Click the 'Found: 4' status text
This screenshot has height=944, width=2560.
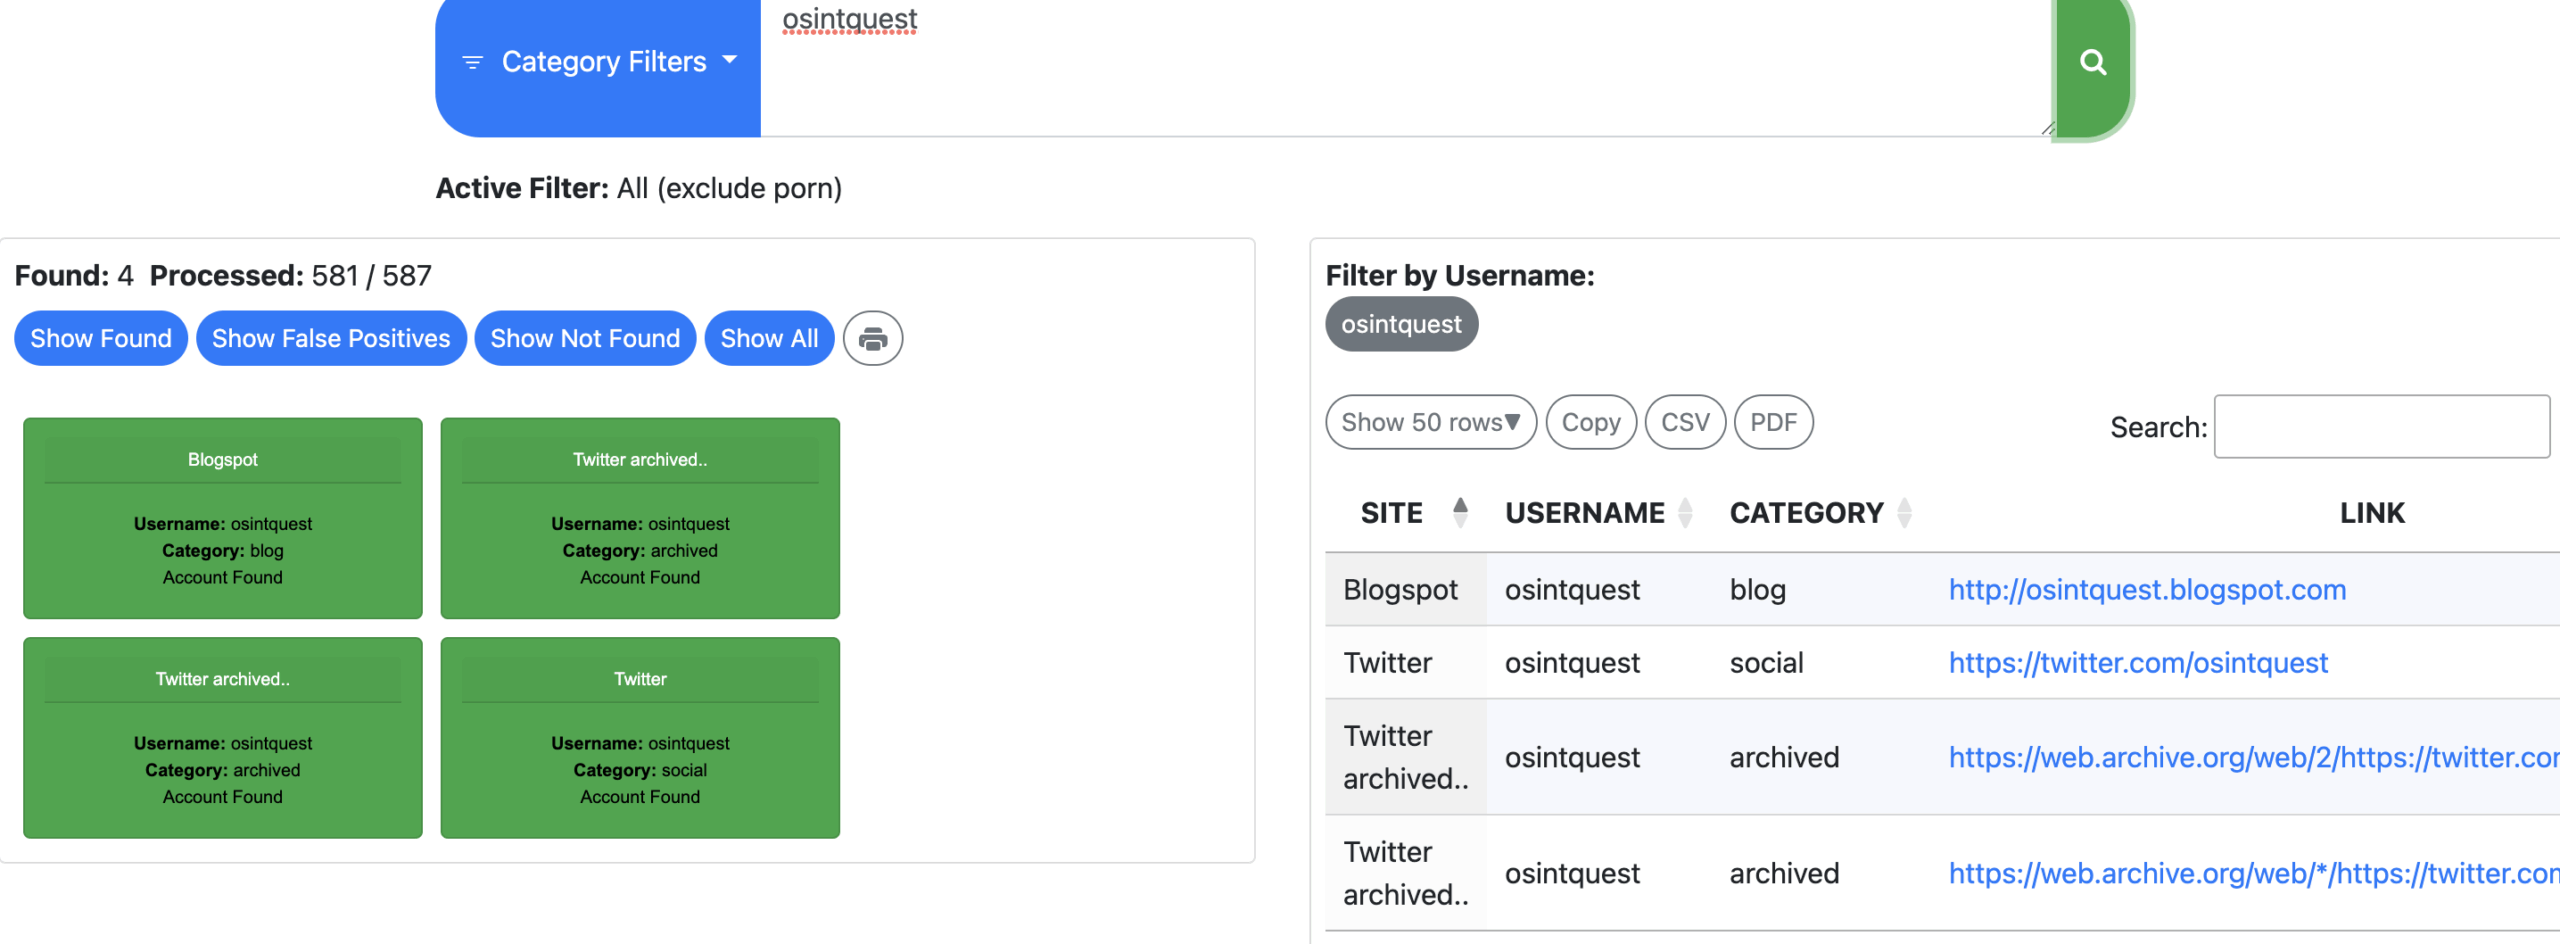tap(74, 276)
